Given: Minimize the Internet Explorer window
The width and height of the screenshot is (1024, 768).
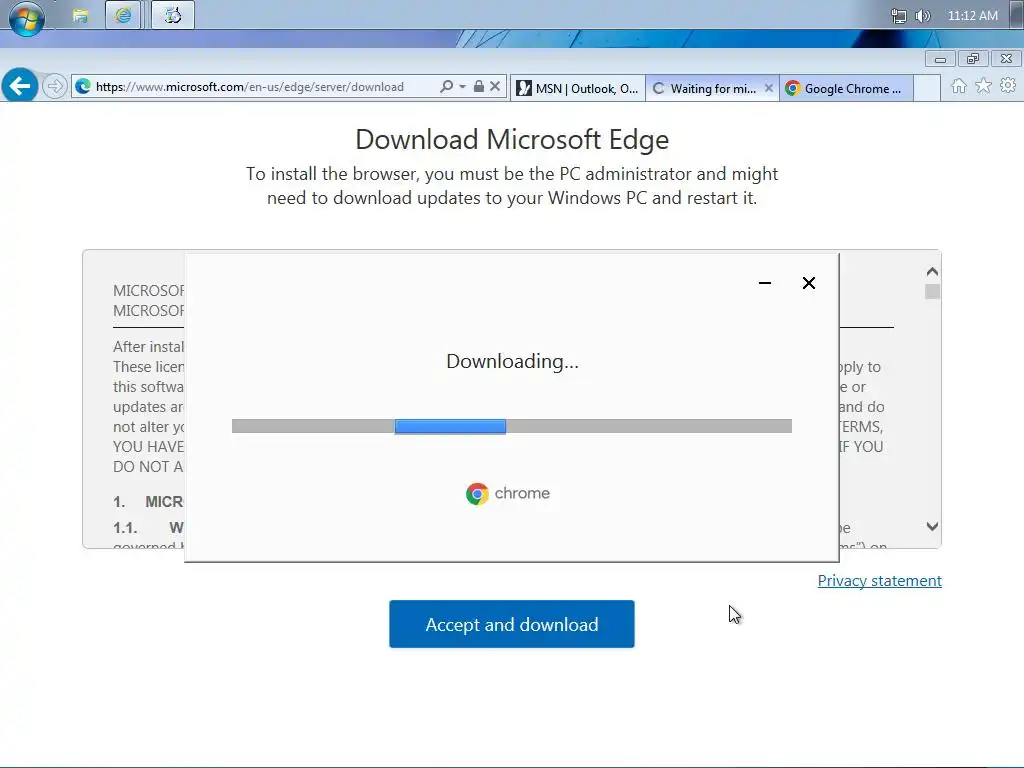Looking at the screenshot, I should coord(940,59).
